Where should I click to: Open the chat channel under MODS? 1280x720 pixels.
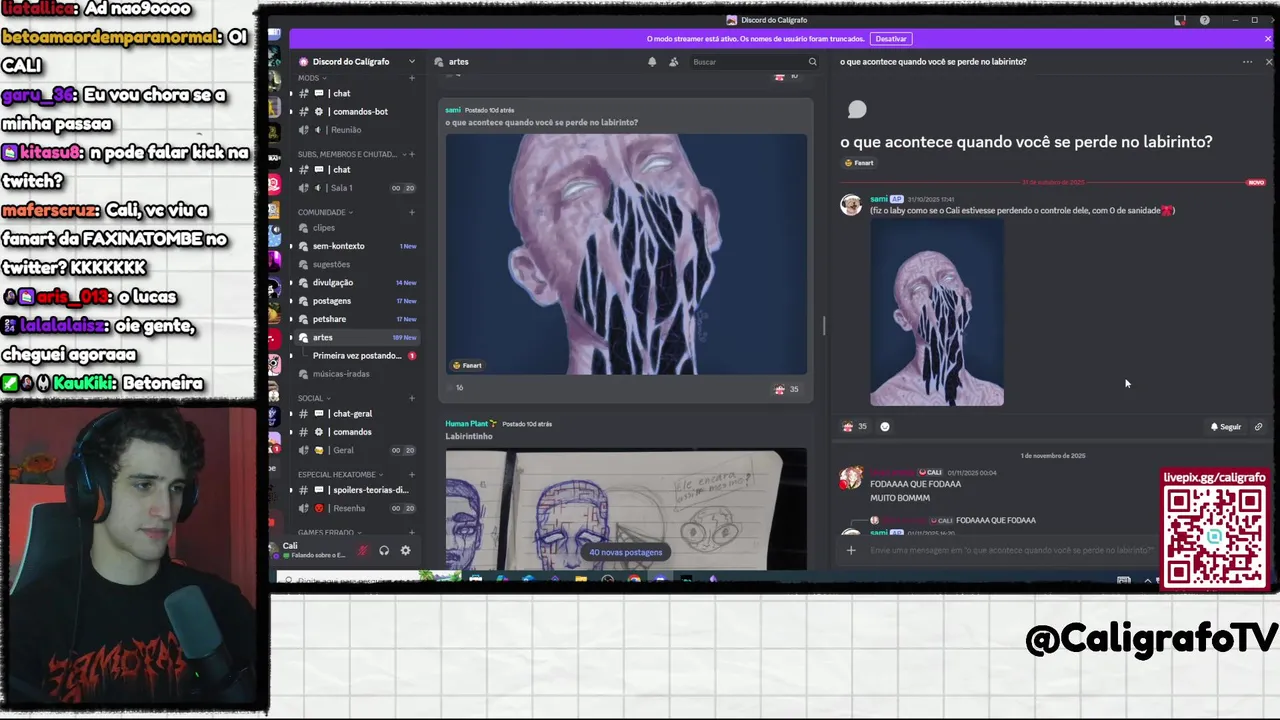[355, 93]
